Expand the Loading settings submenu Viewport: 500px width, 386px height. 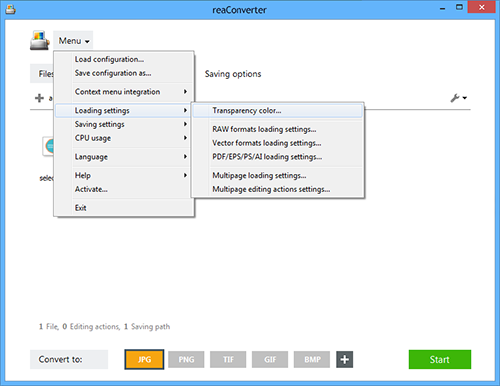(124, 110)
